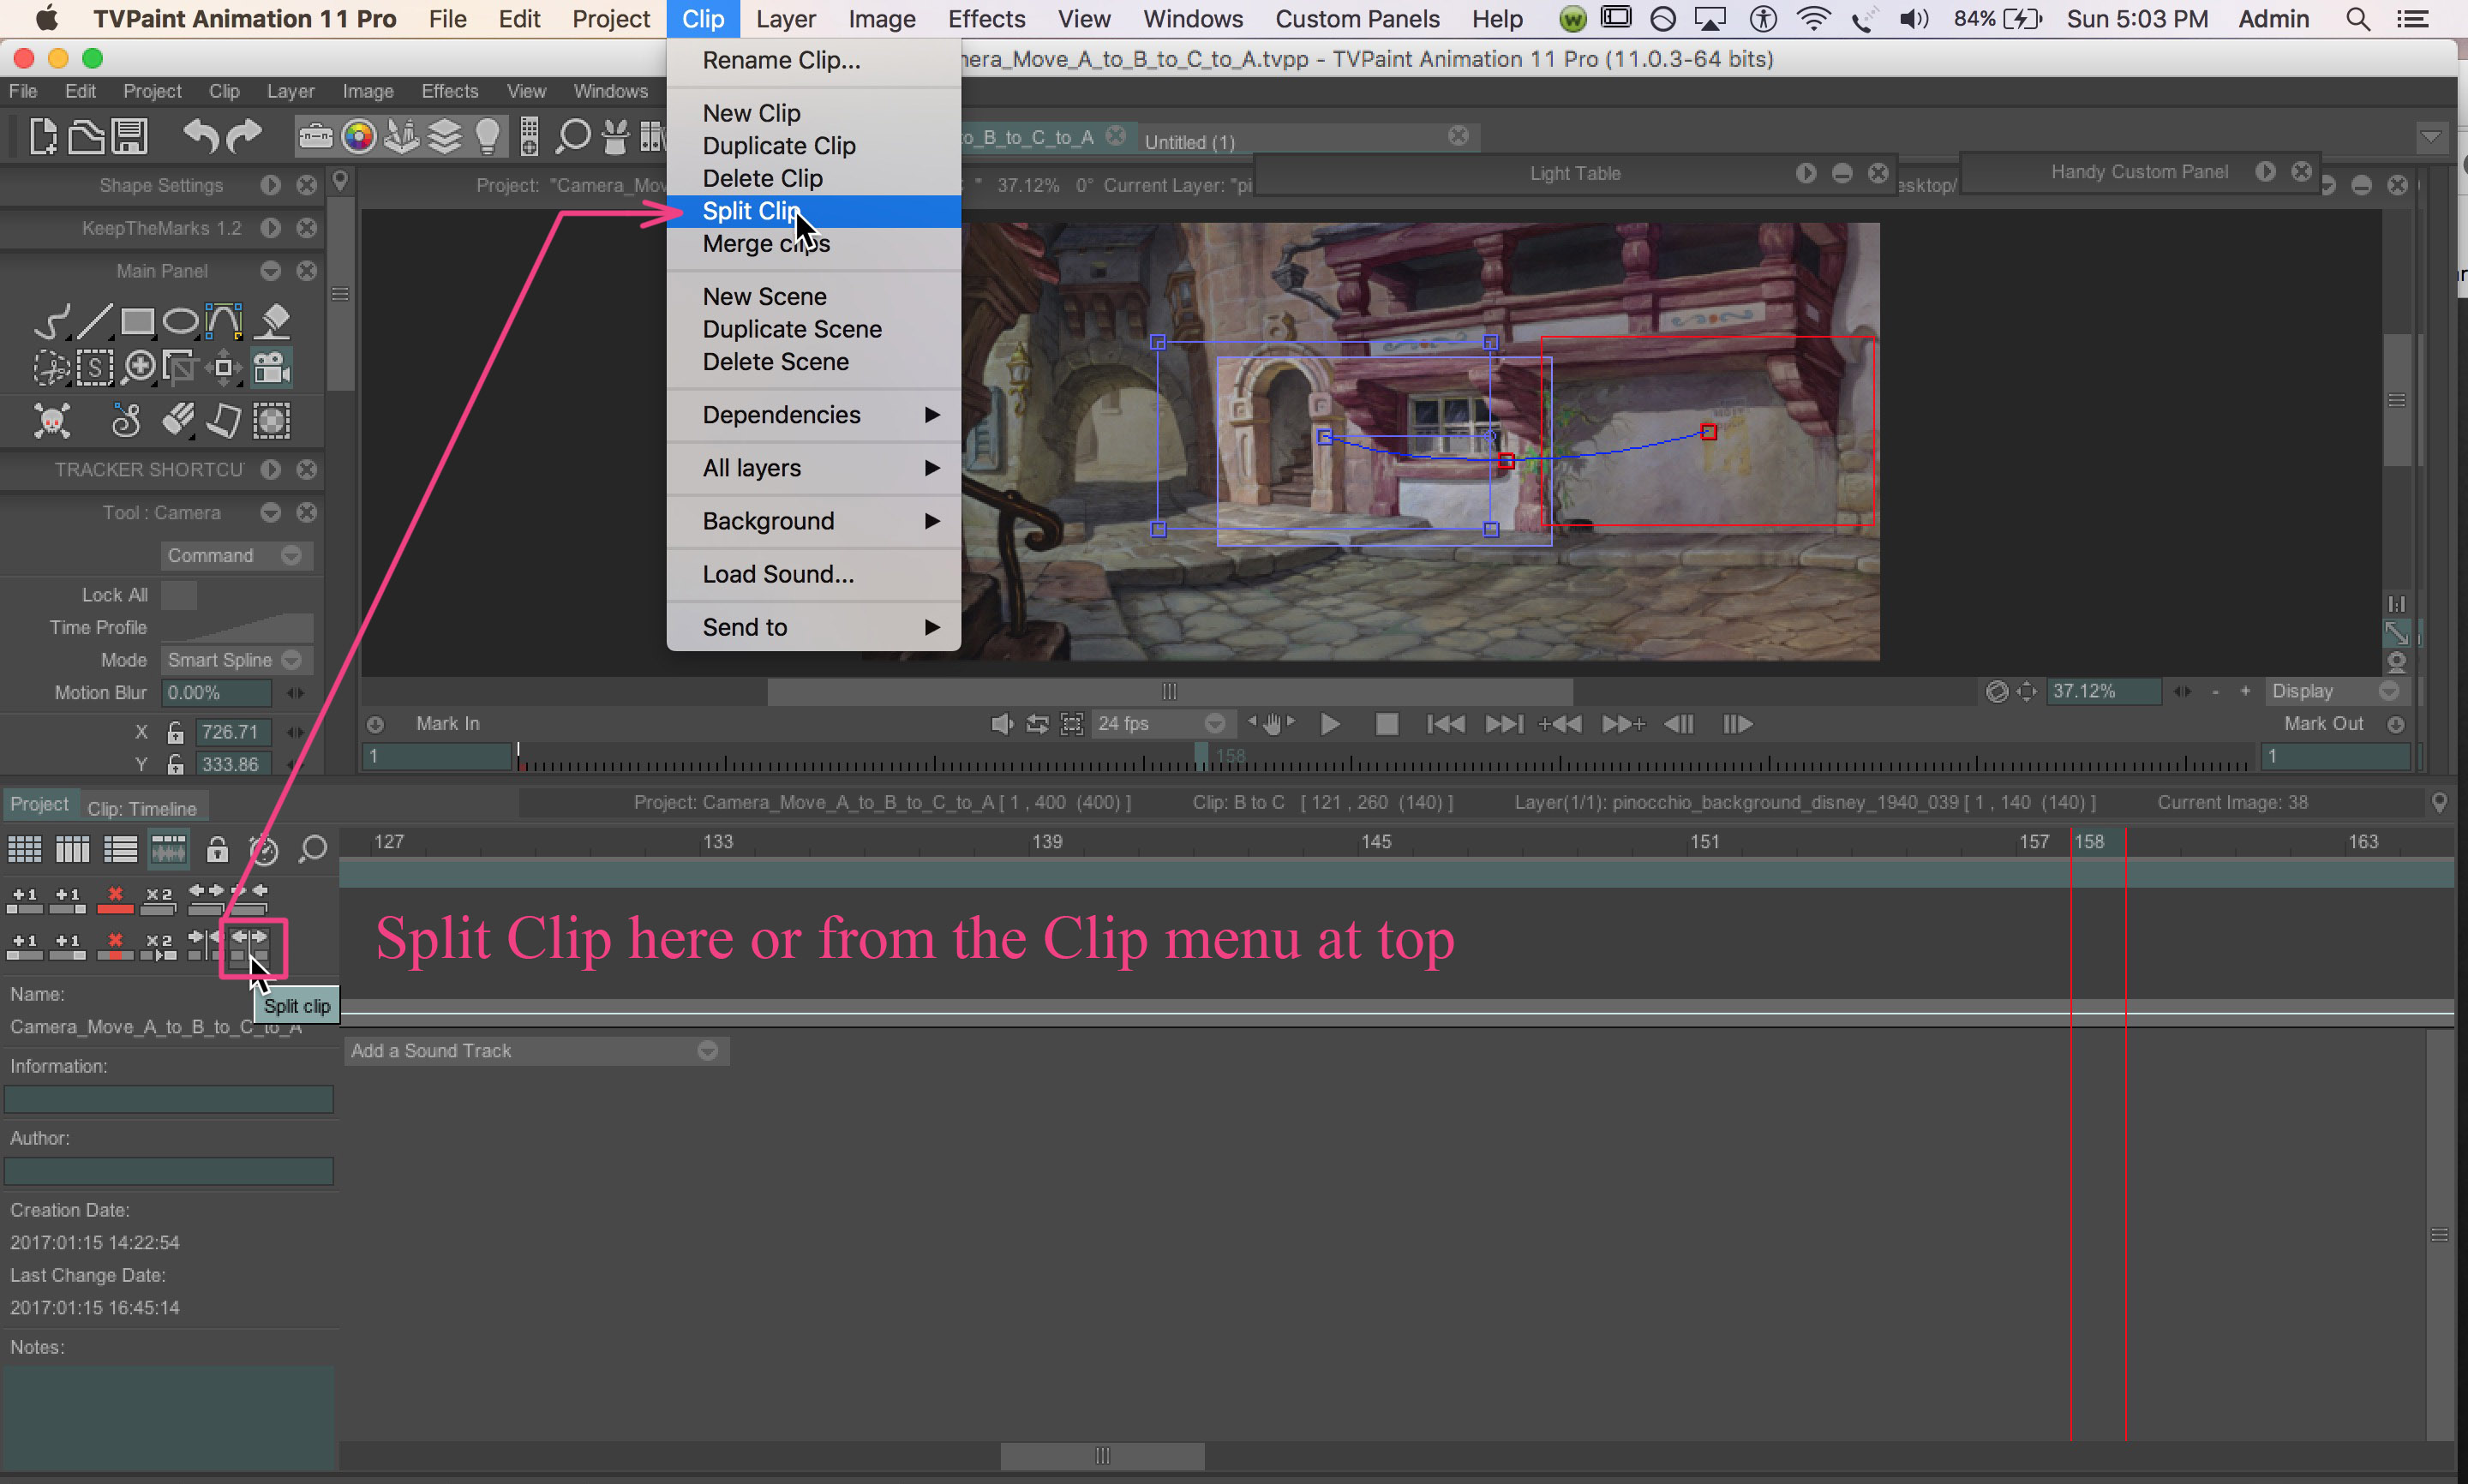Toggle the timeline lock padlock icon
The image size is (2468, 1484).
tap(217, 850)
